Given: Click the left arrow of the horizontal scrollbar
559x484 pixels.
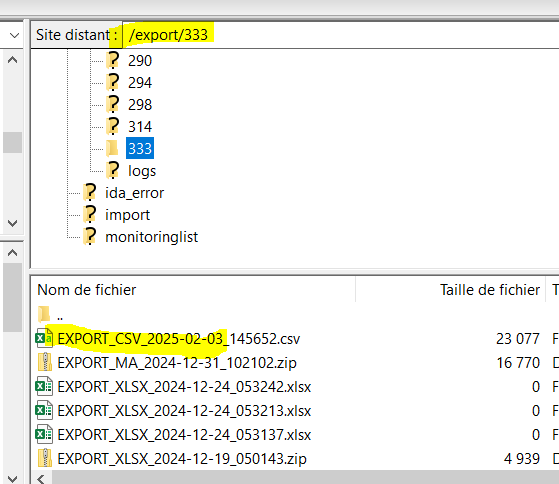Looking at the screenshot, I should pos(41,478).
